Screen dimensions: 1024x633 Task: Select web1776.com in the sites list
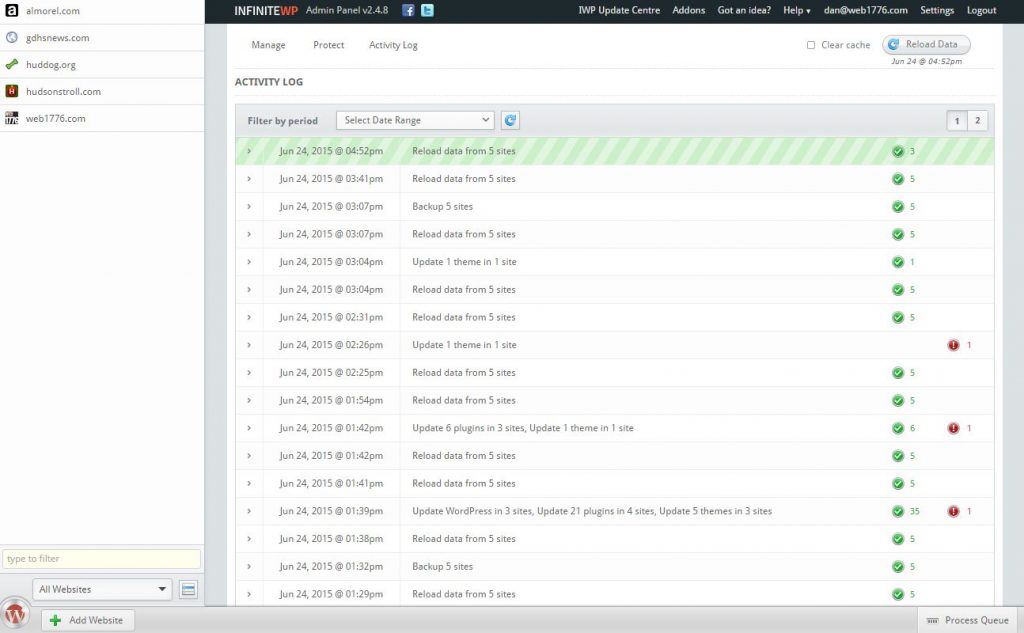coord(102,118)
